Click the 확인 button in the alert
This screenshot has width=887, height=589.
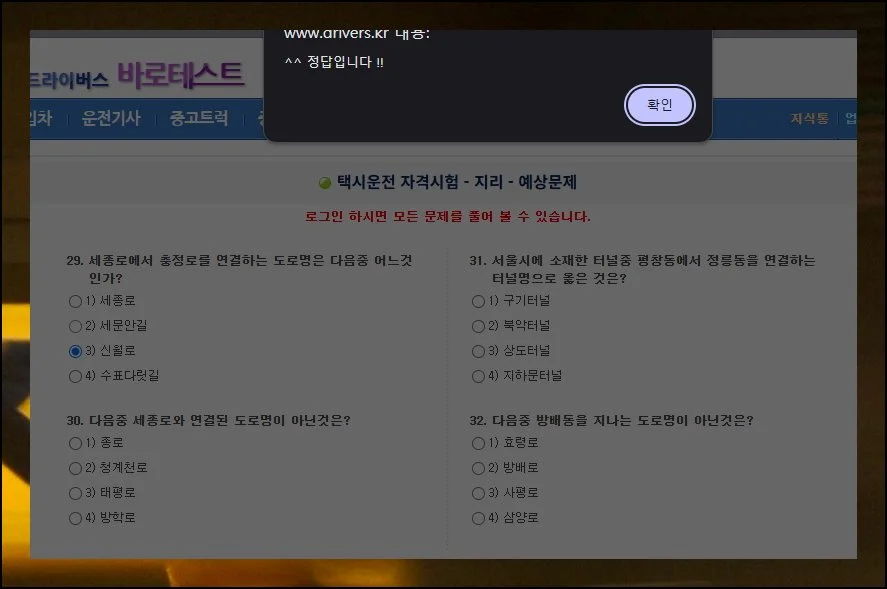click(x=659, y=105)
